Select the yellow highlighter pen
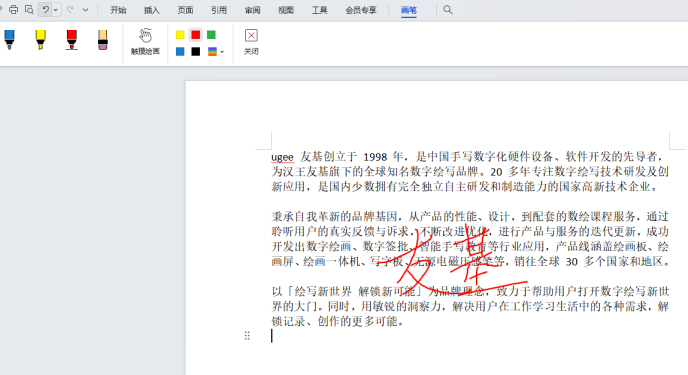The width and height of the screenshot is (688, 375). click(40, 40)
